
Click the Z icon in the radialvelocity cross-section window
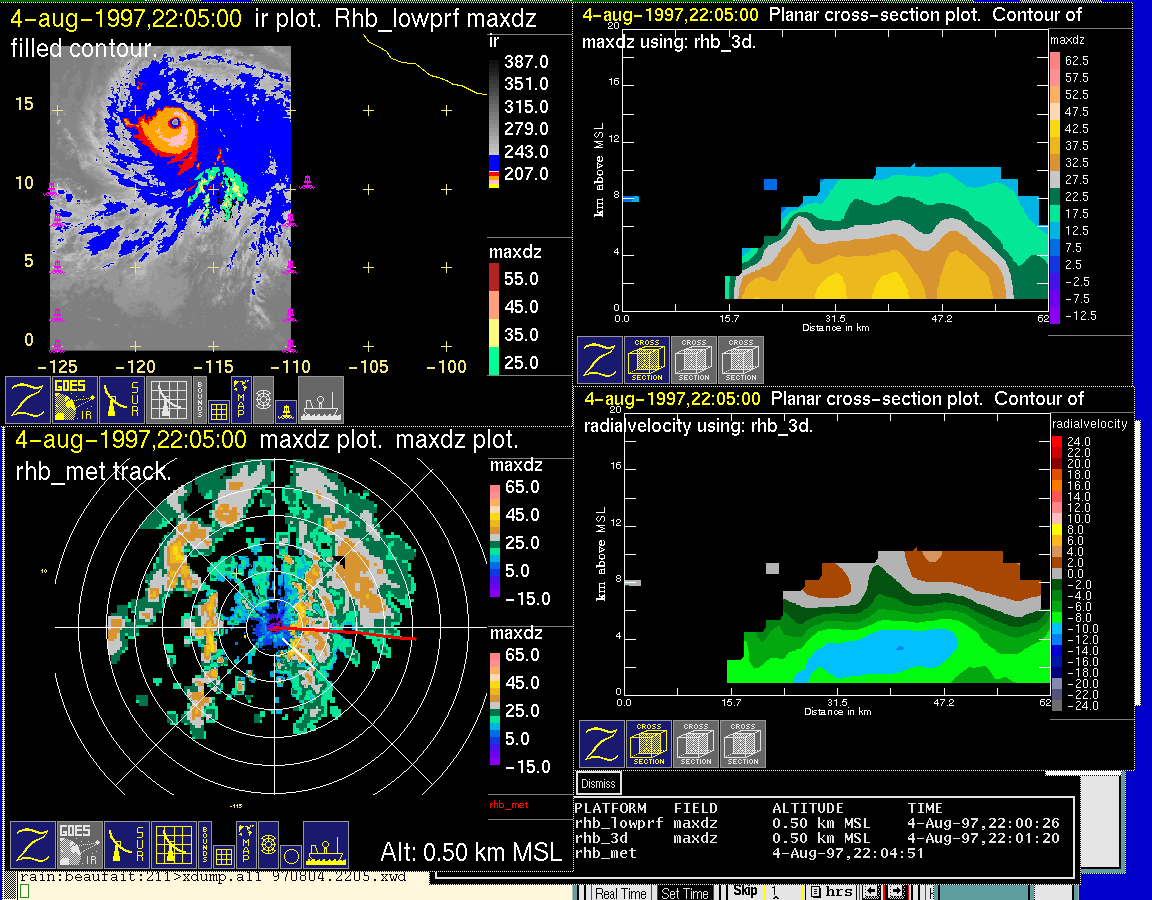tap(602, 744)
